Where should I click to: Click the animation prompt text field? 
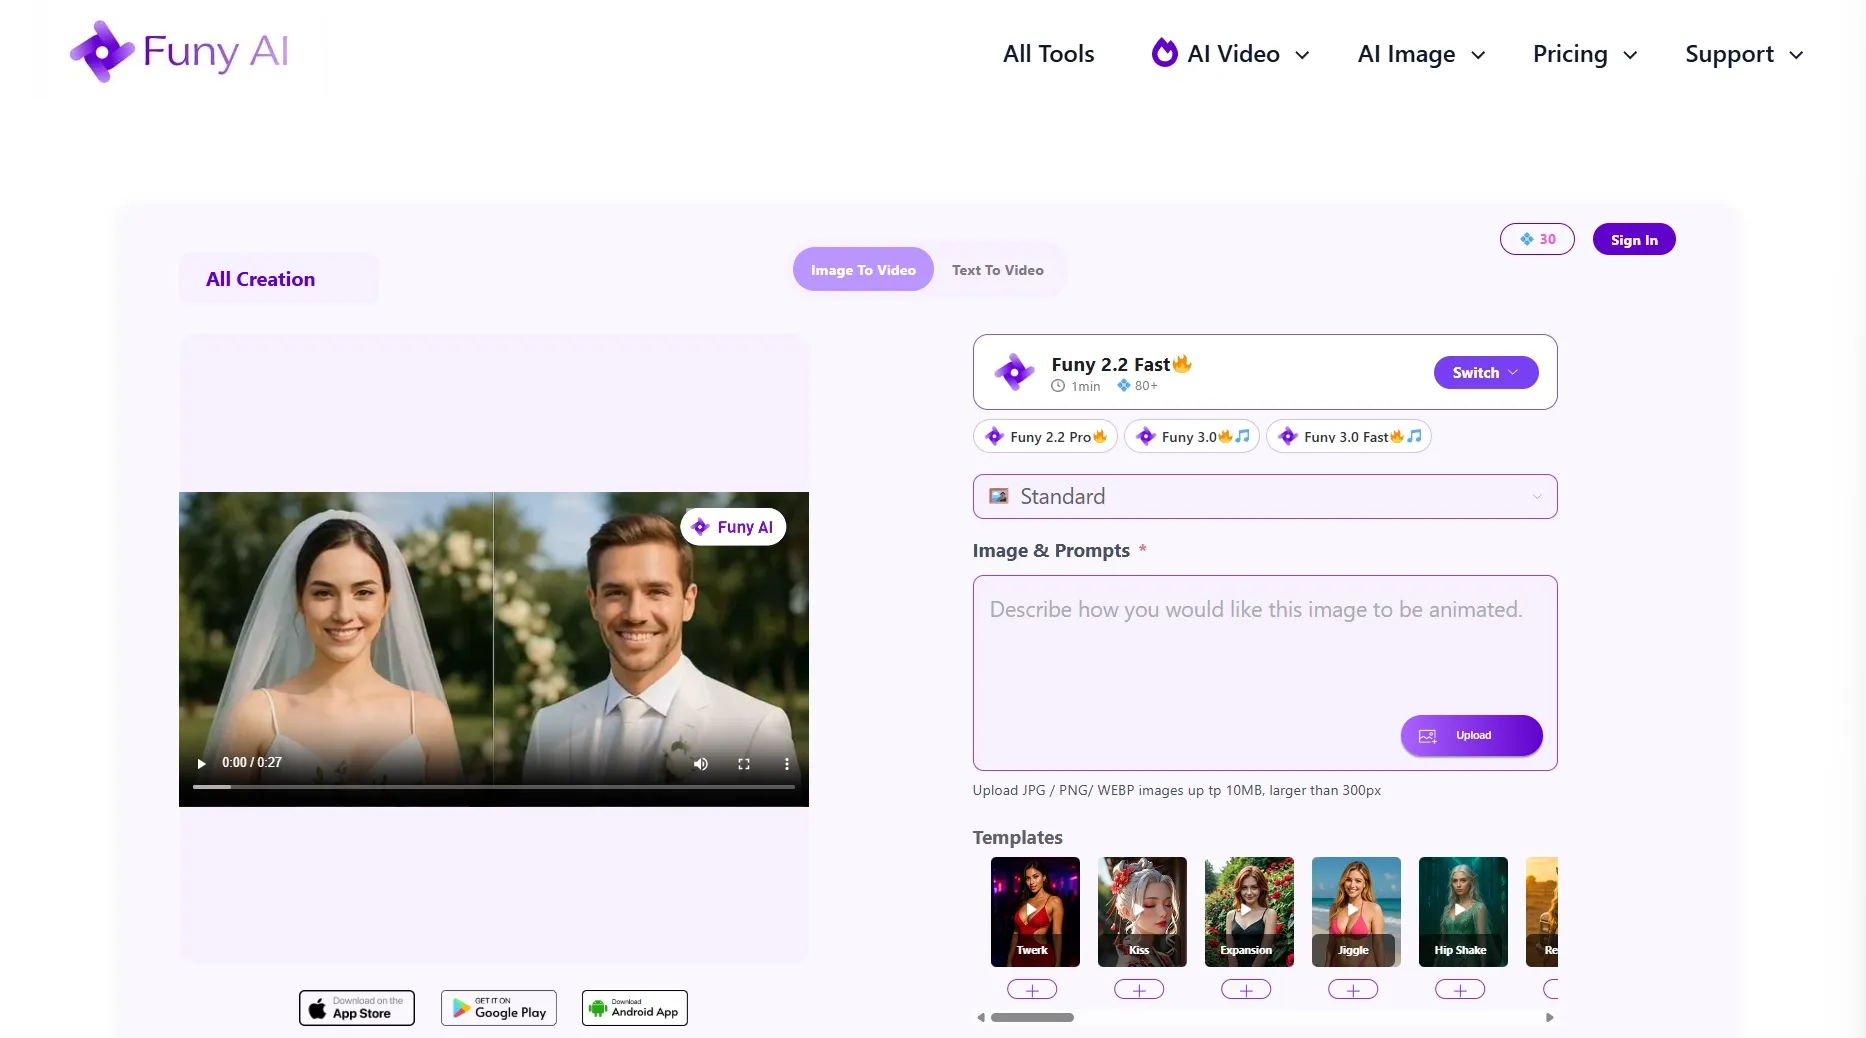click(1265, 672)
